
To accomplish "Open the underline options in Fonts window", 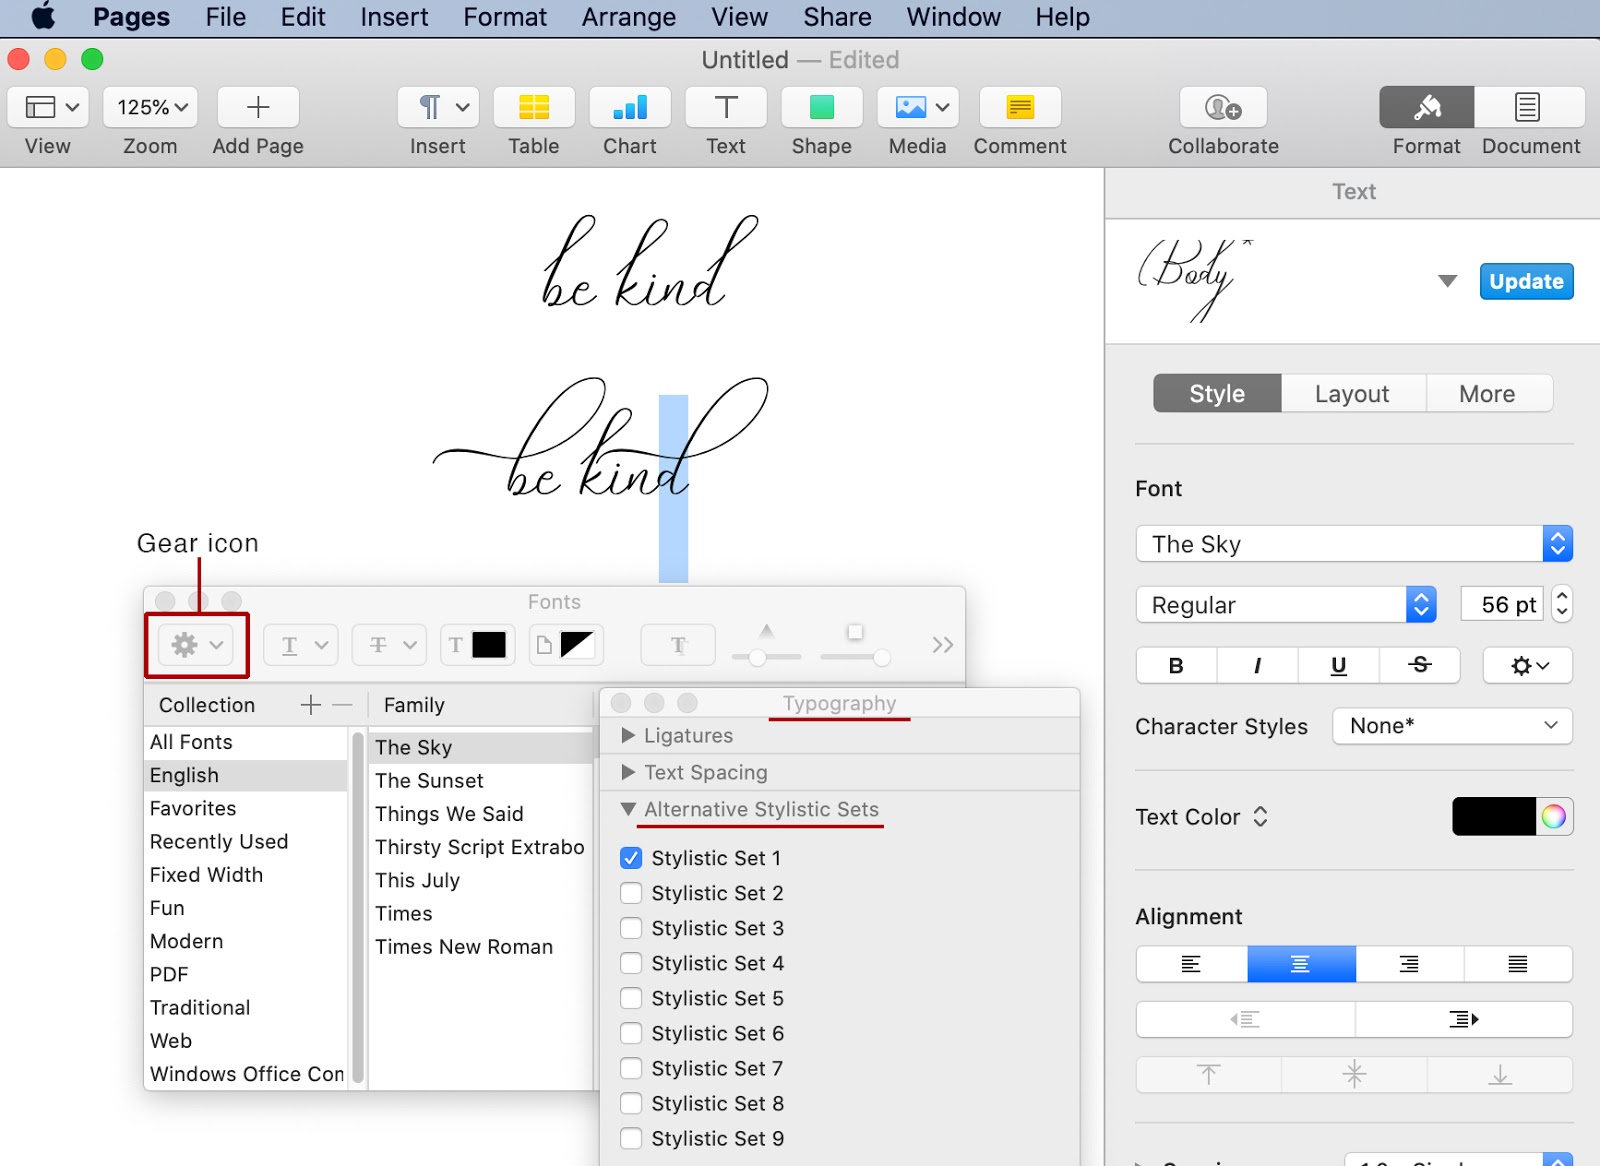I will [301, 645].
